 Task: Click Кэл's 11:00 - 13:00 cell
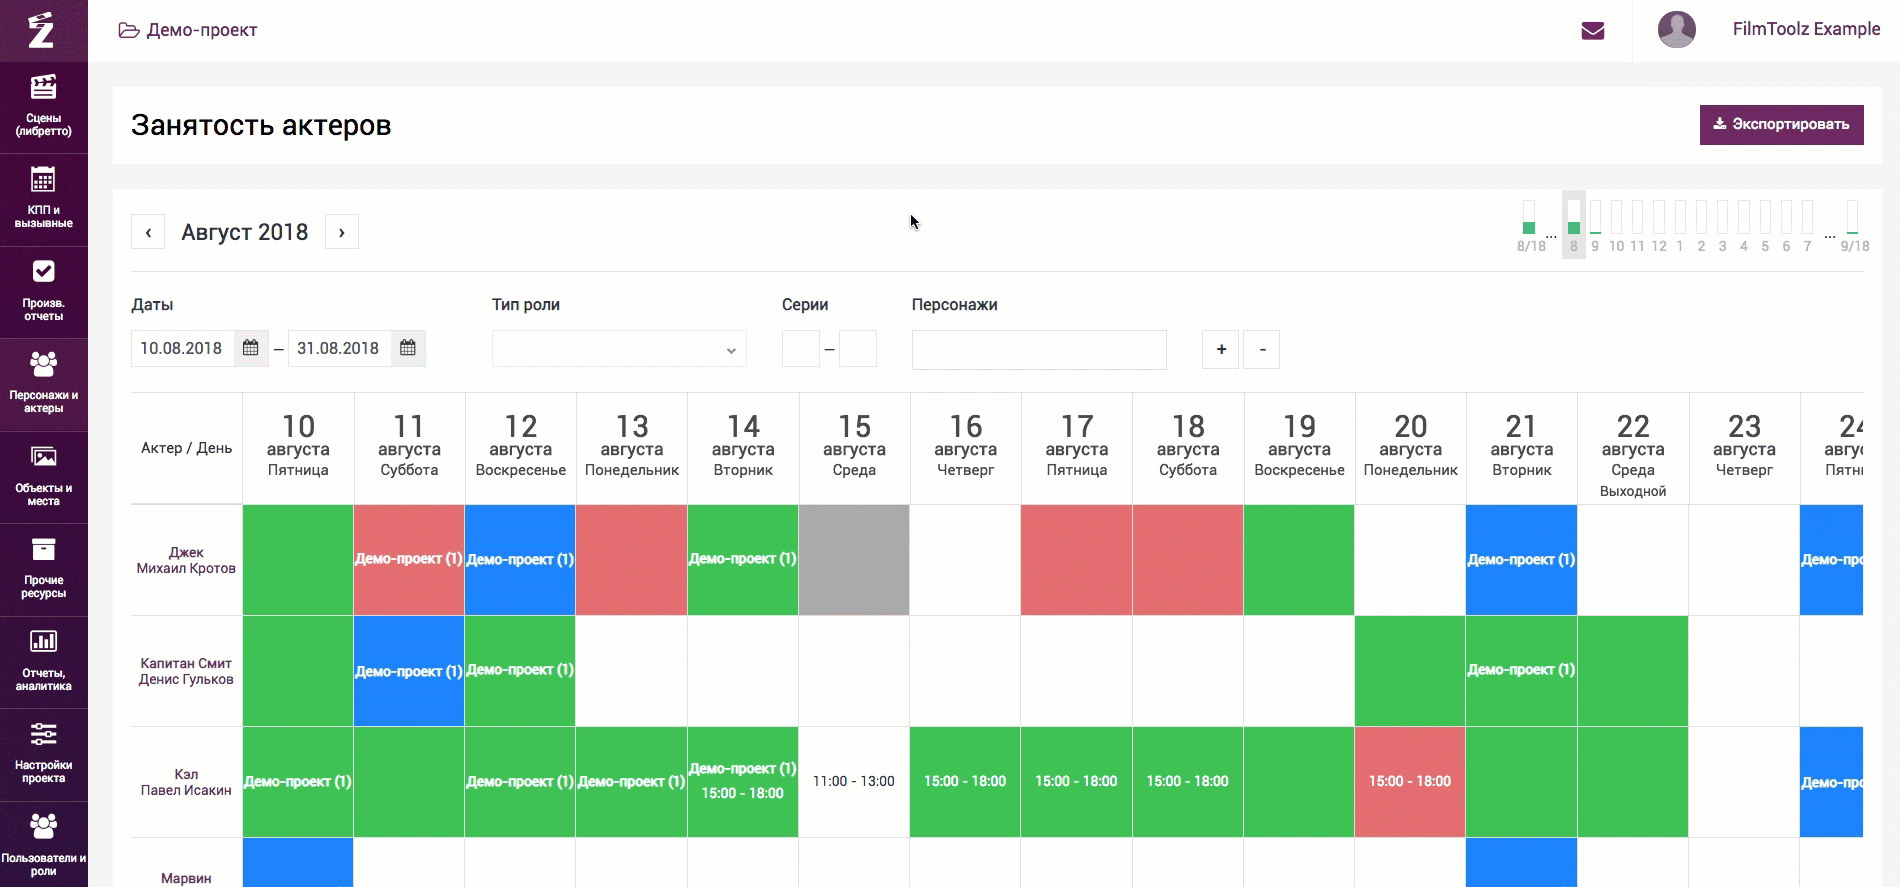click(854, 782)
